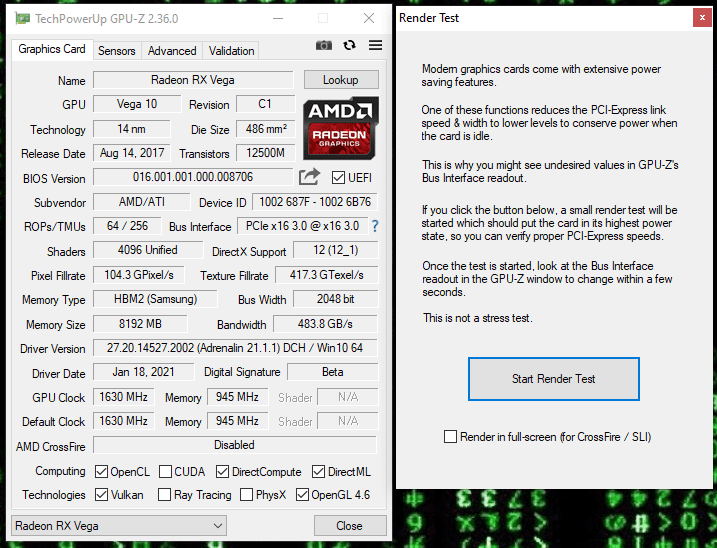Toggle the Vulkan checkbox
Image resolution: width=717 pixels, height=548 pixels.
(x=102, y=494)
